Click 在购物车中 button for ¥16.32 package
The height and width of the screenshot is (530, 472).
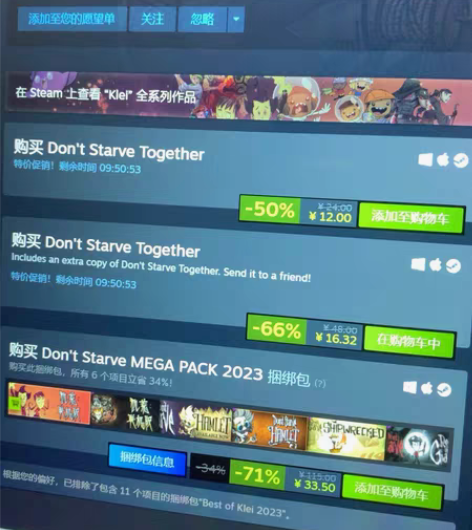409,342
